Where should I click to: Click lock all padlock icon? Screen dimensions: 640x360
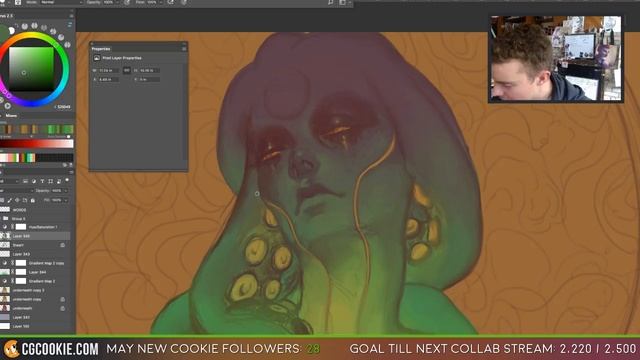(33, 200)
